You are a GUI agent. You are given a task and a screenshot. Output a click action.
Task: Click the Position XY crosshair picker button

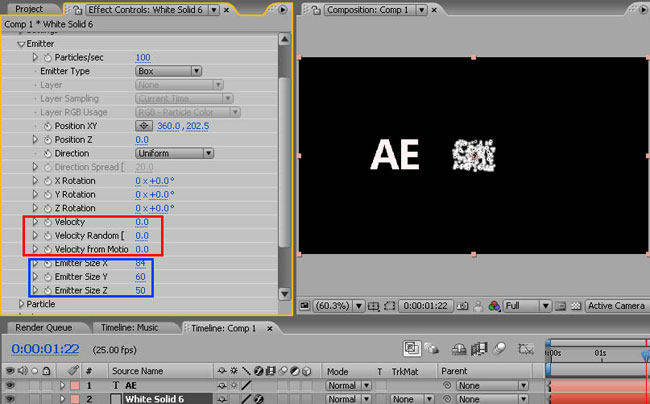tap(143, 126)
